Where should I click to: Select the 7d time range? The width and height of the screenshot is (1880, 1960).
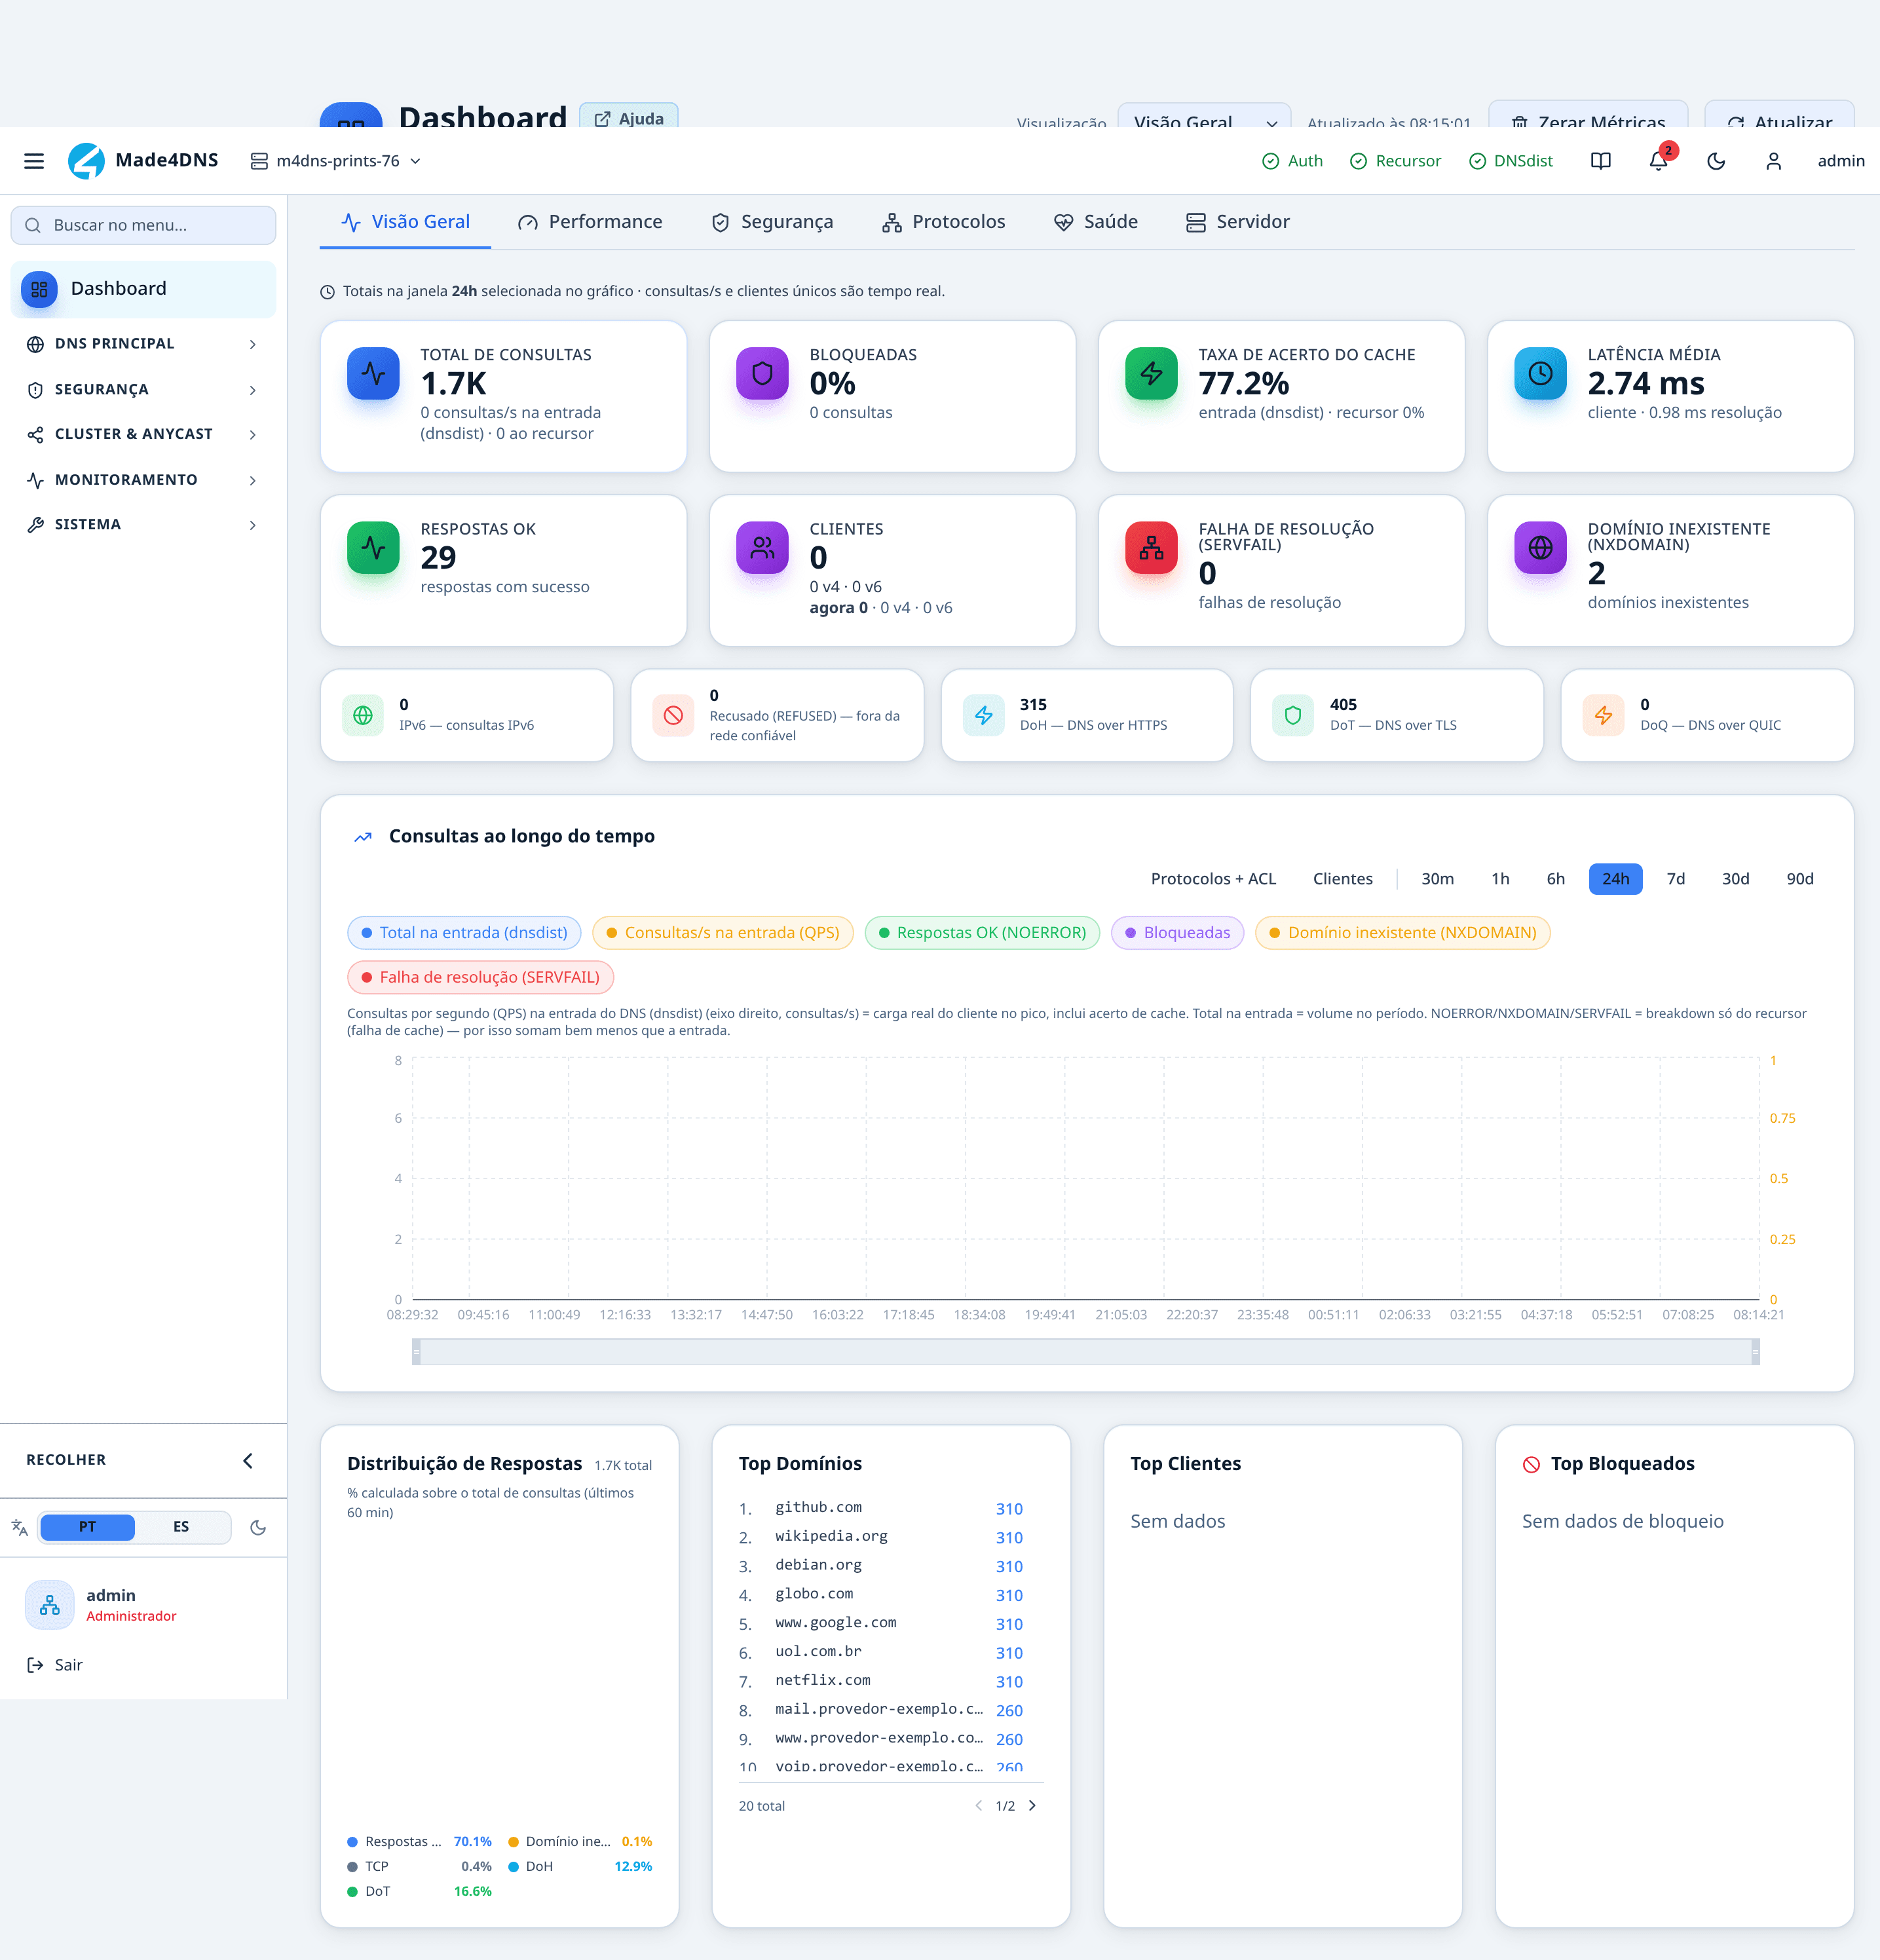1676,879
